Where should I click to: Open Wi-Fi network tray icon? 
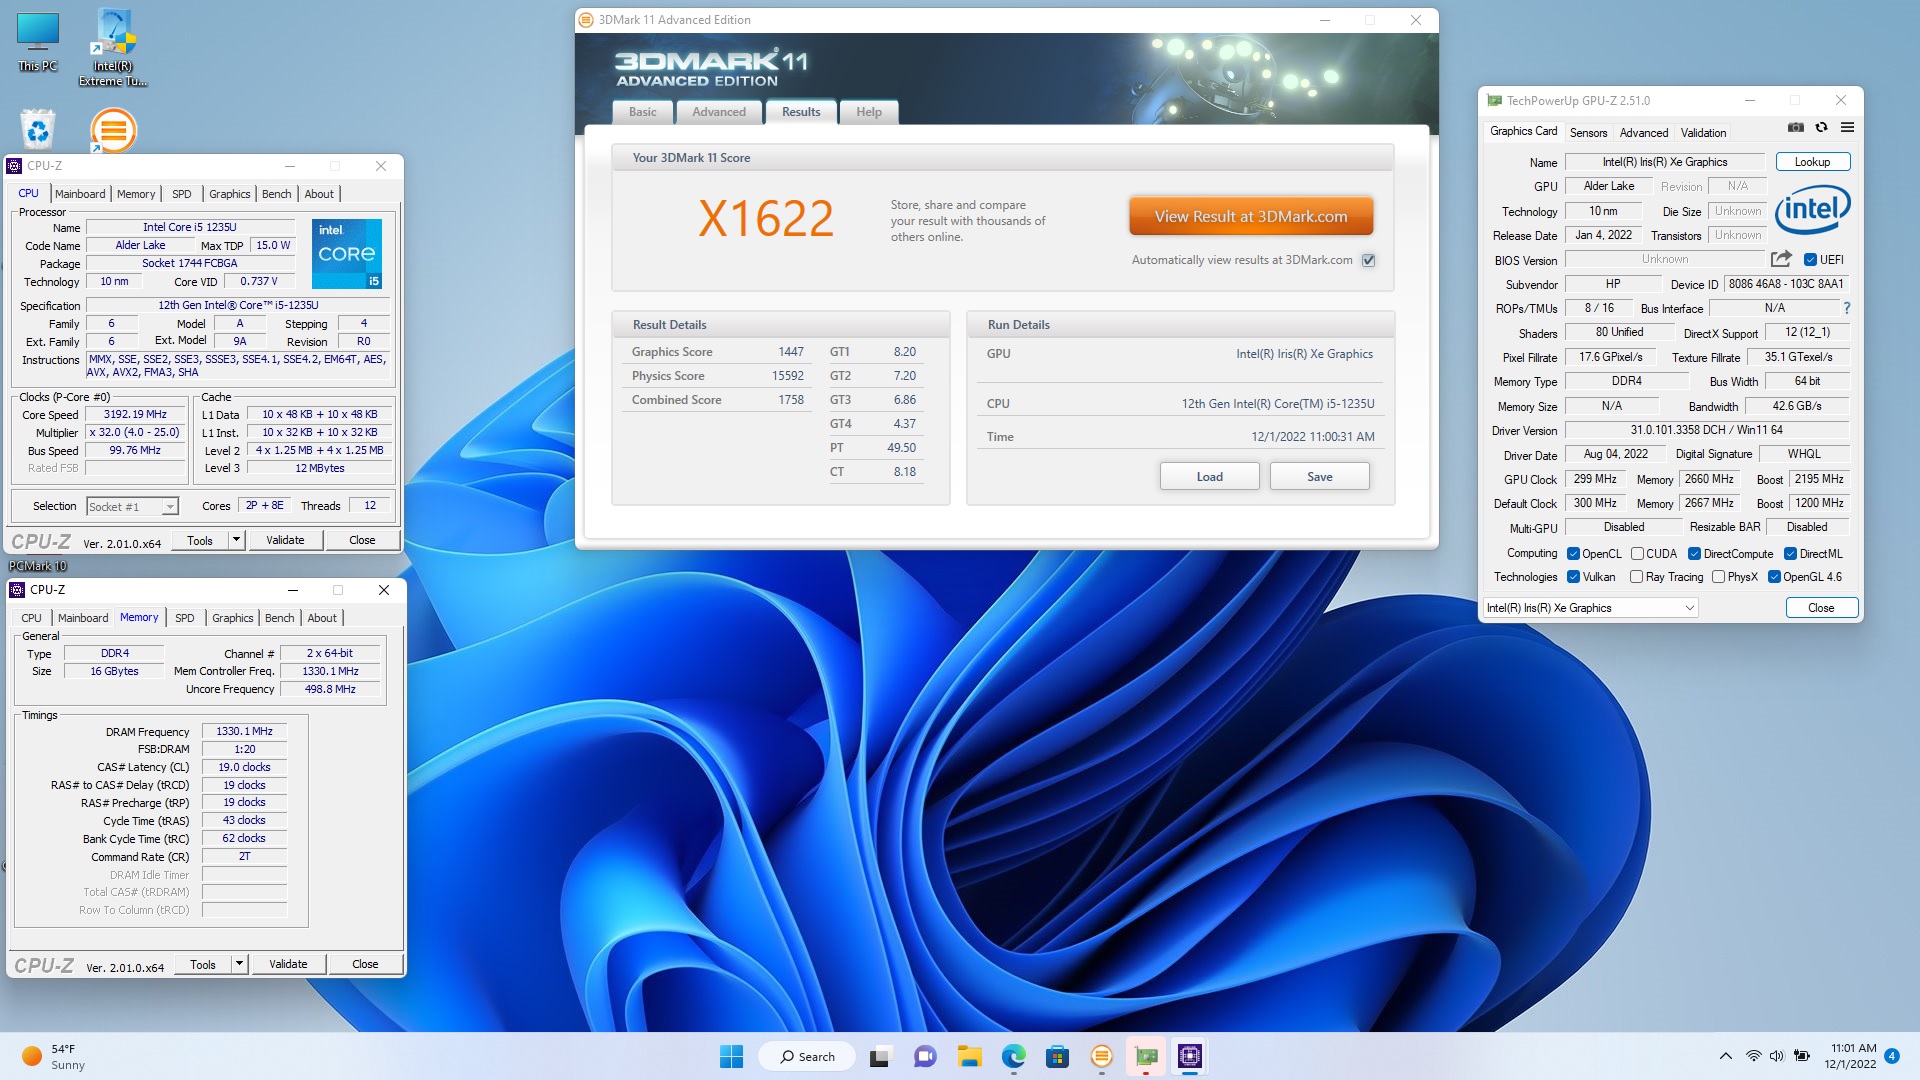pyautogui.click(x=1753, y=1056)
